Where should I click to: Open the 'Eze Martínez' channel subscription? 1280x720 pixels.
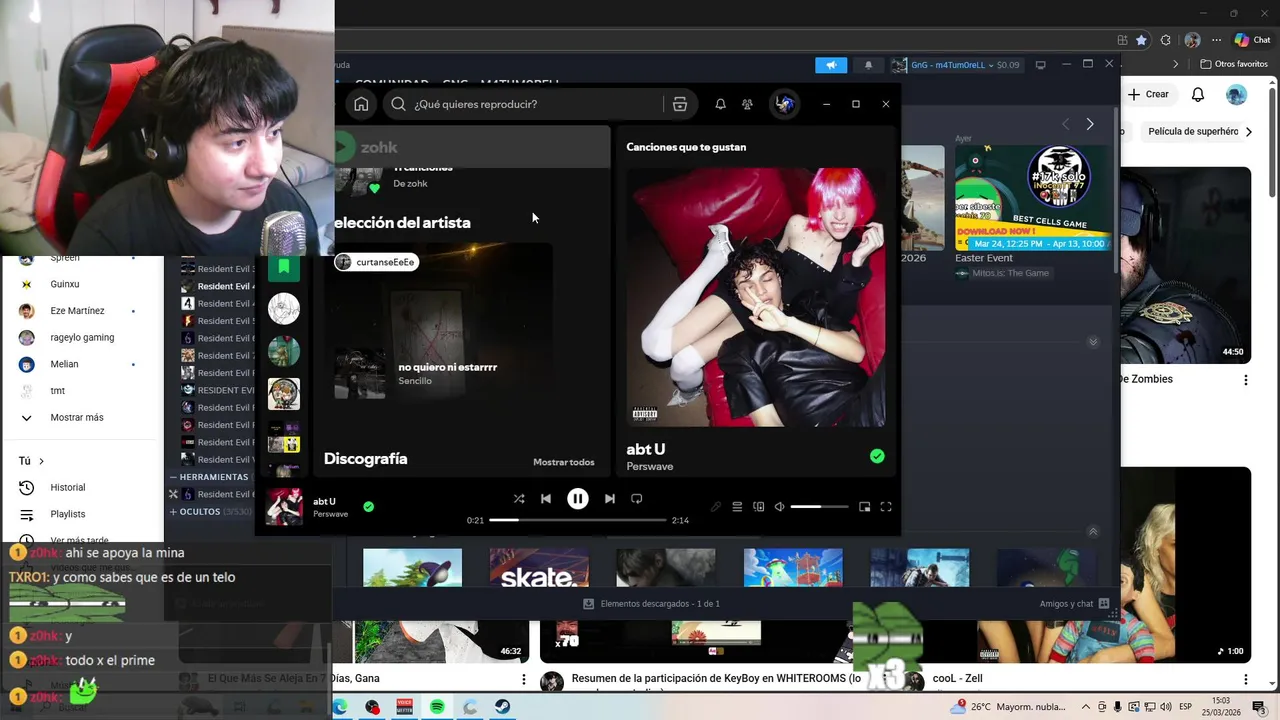77,311
